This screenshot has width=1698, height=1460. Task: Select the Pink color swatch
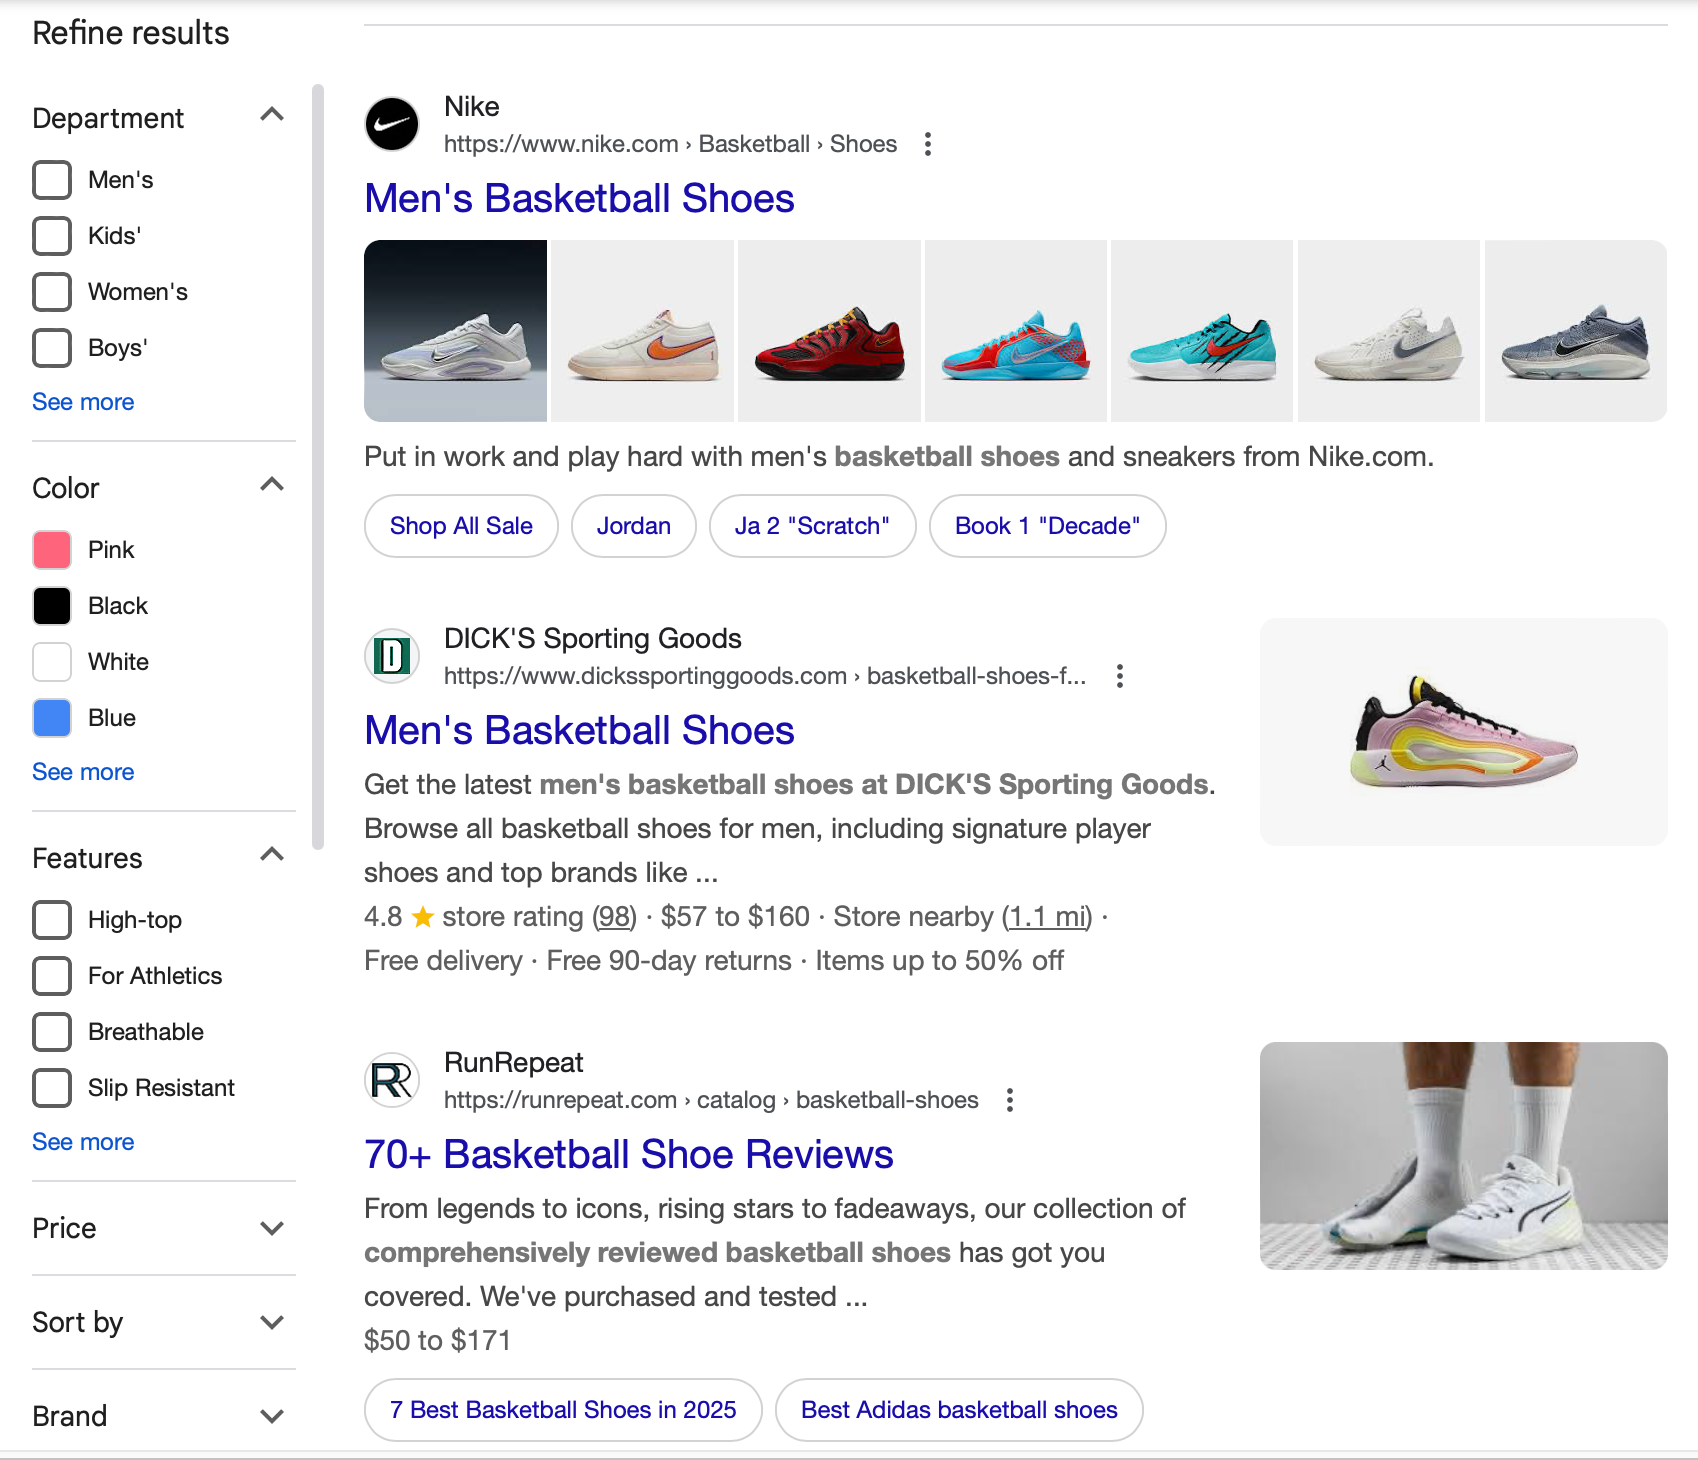point(52,550)
